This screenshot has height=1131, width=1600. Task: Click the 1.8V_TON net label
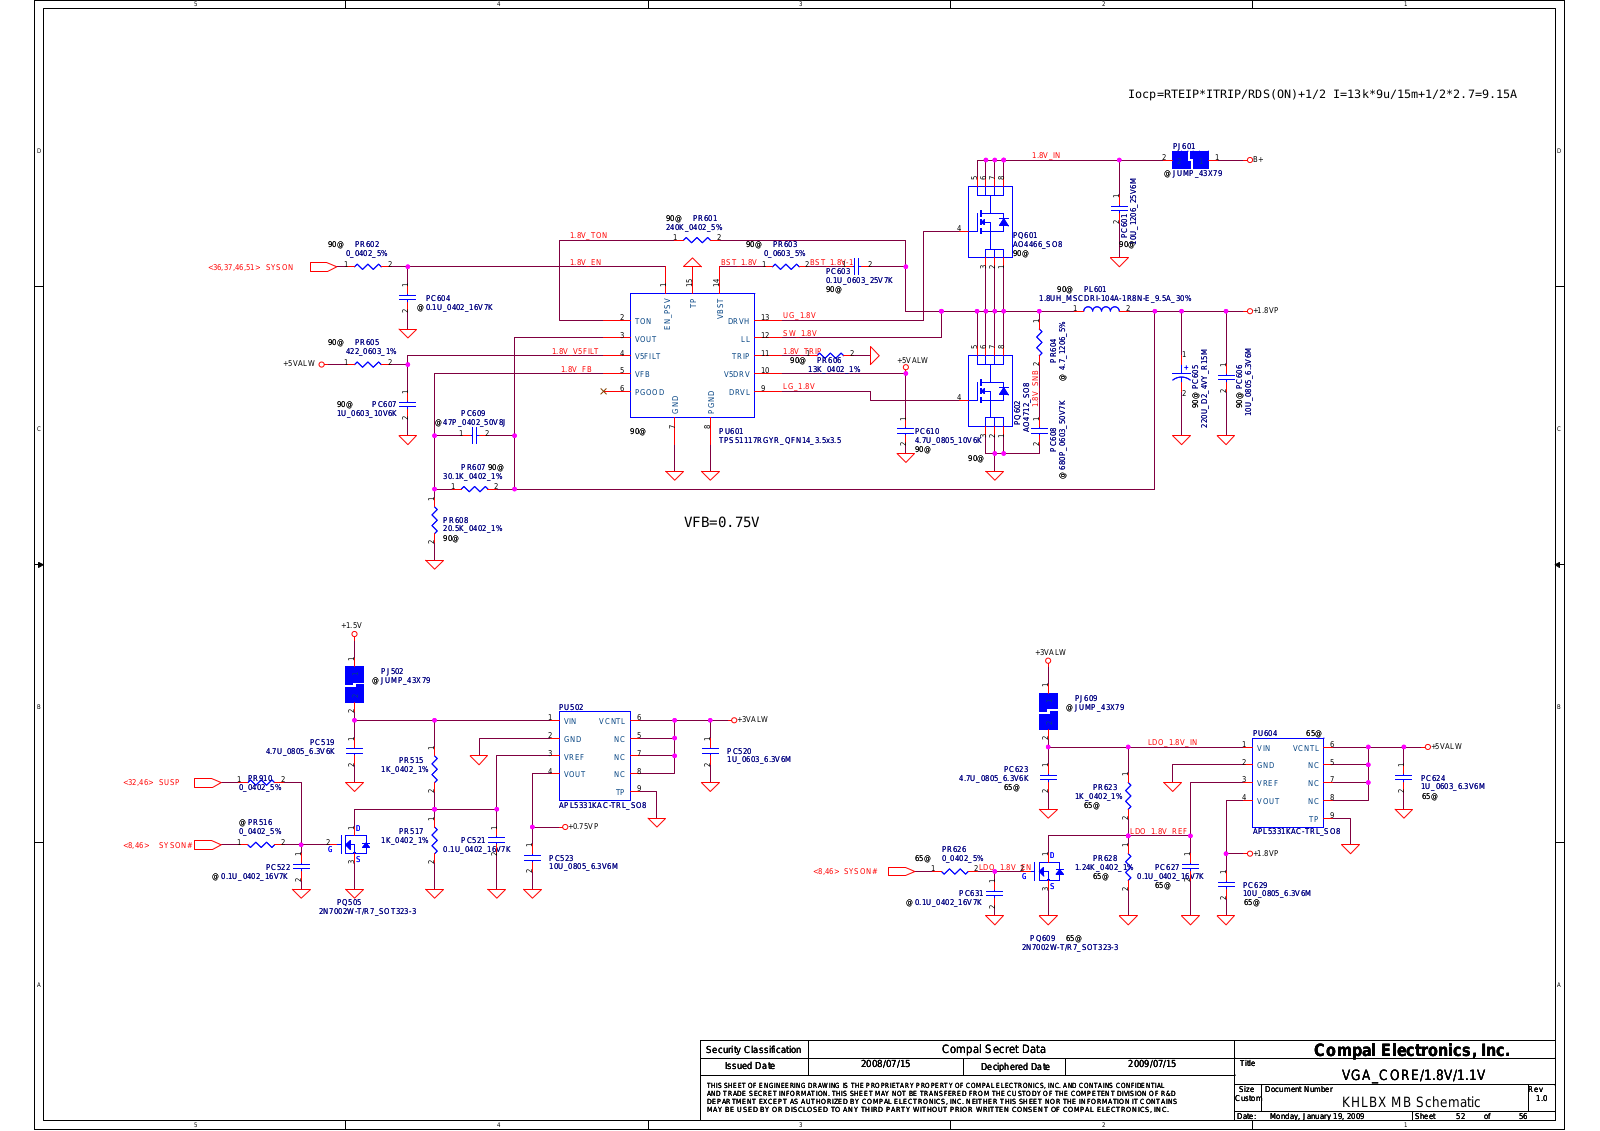click(589, 235)
